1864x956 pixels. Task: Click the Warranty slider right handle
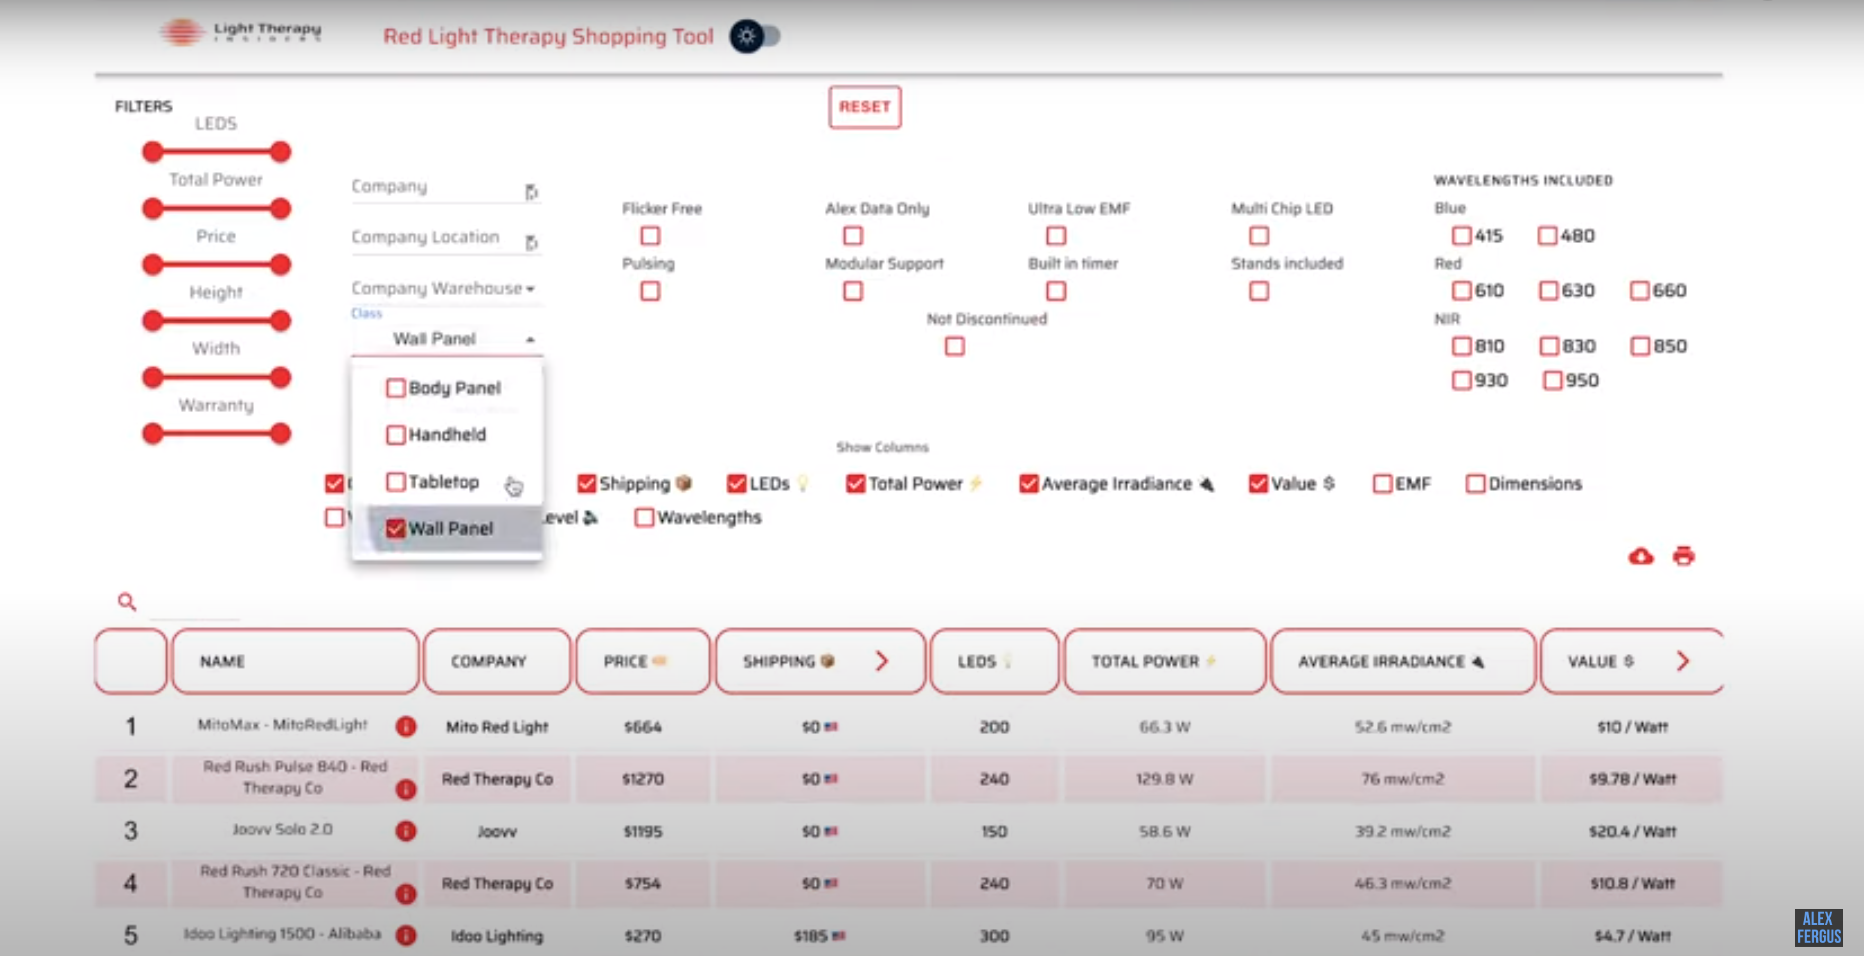(x=281, y=434)
